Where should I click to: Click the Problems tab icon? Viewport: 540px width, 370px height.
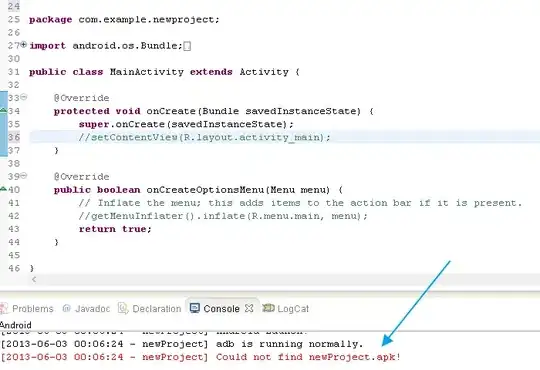[x=4, y=308]
